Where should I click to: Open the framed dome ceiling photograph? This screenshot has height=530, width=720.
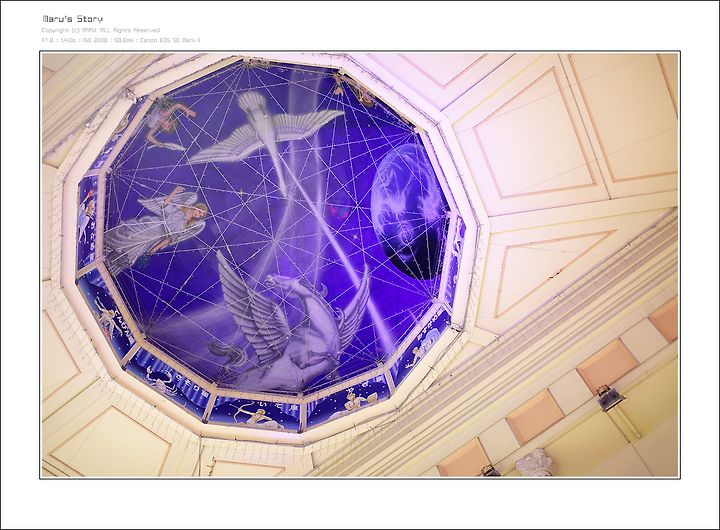coord(360,265)
